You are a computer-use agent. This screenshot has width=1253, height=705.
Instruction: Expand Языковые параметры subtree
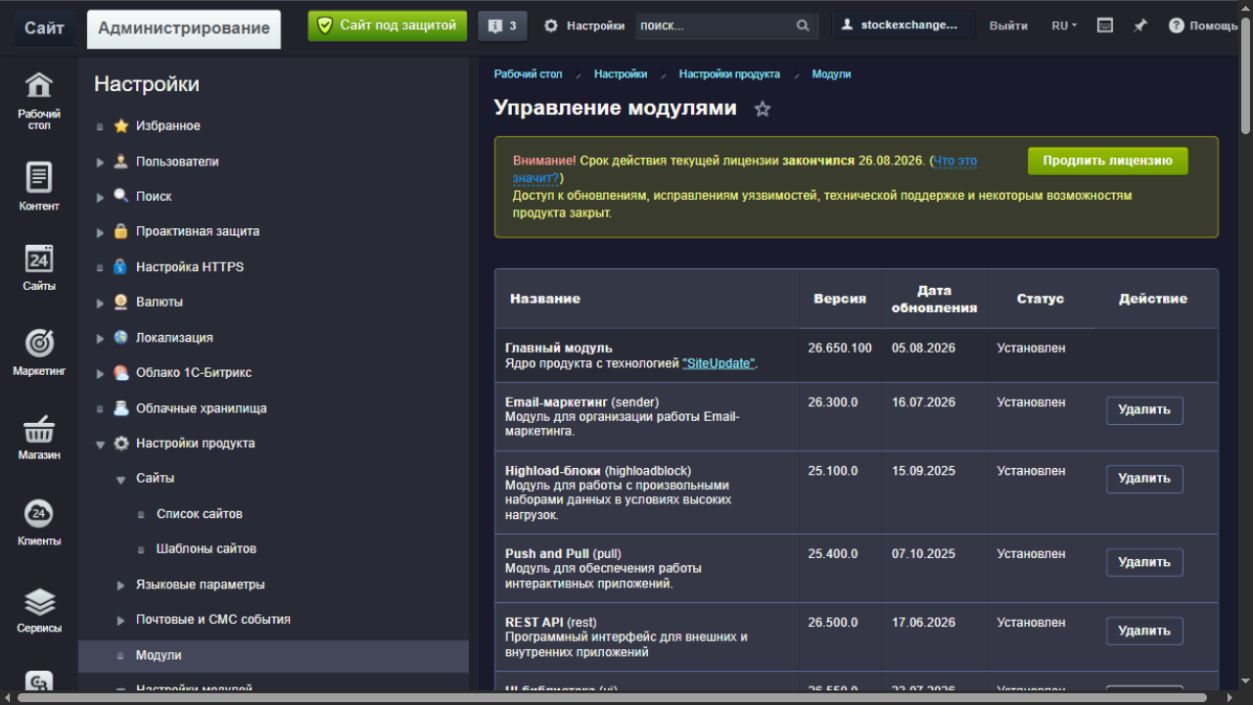[121, 585]
